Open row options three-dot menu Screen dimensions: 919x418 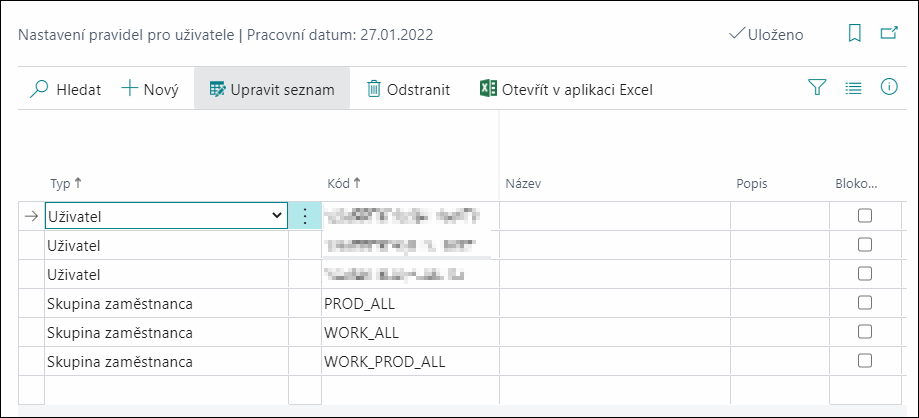305,216
